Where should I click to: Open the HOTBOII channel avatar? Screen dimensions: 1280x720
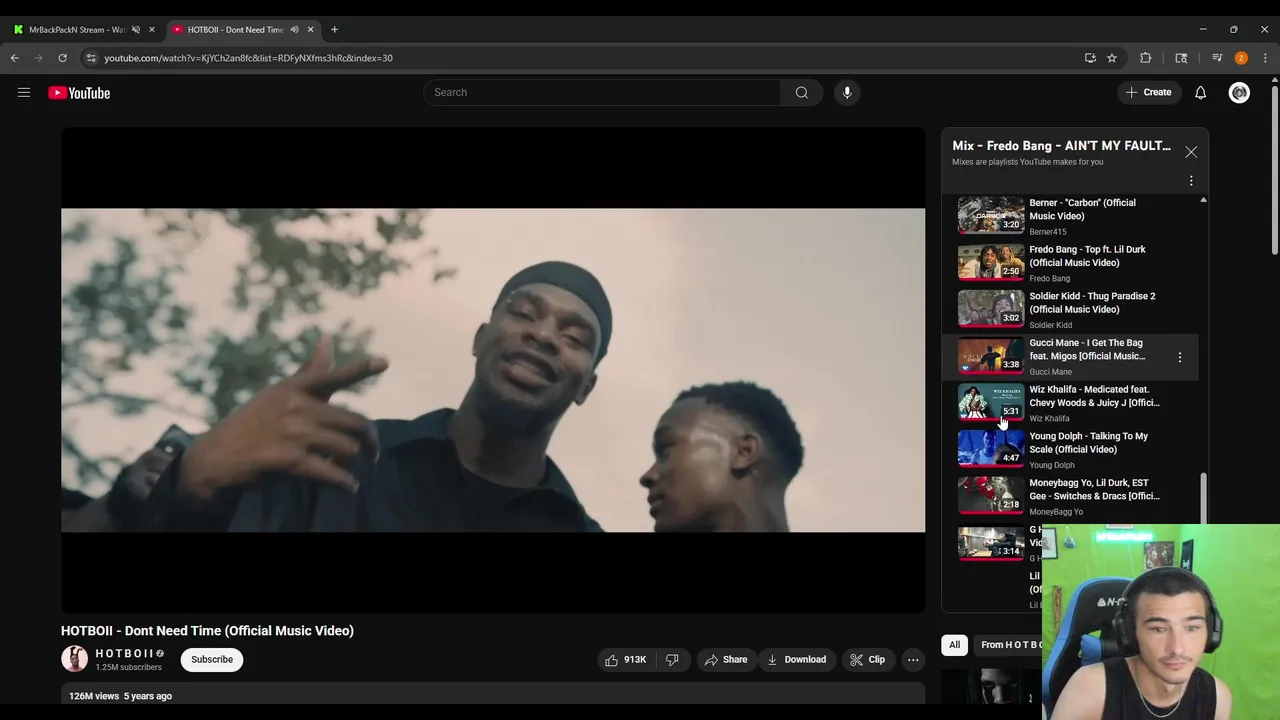tap(74, 659)
